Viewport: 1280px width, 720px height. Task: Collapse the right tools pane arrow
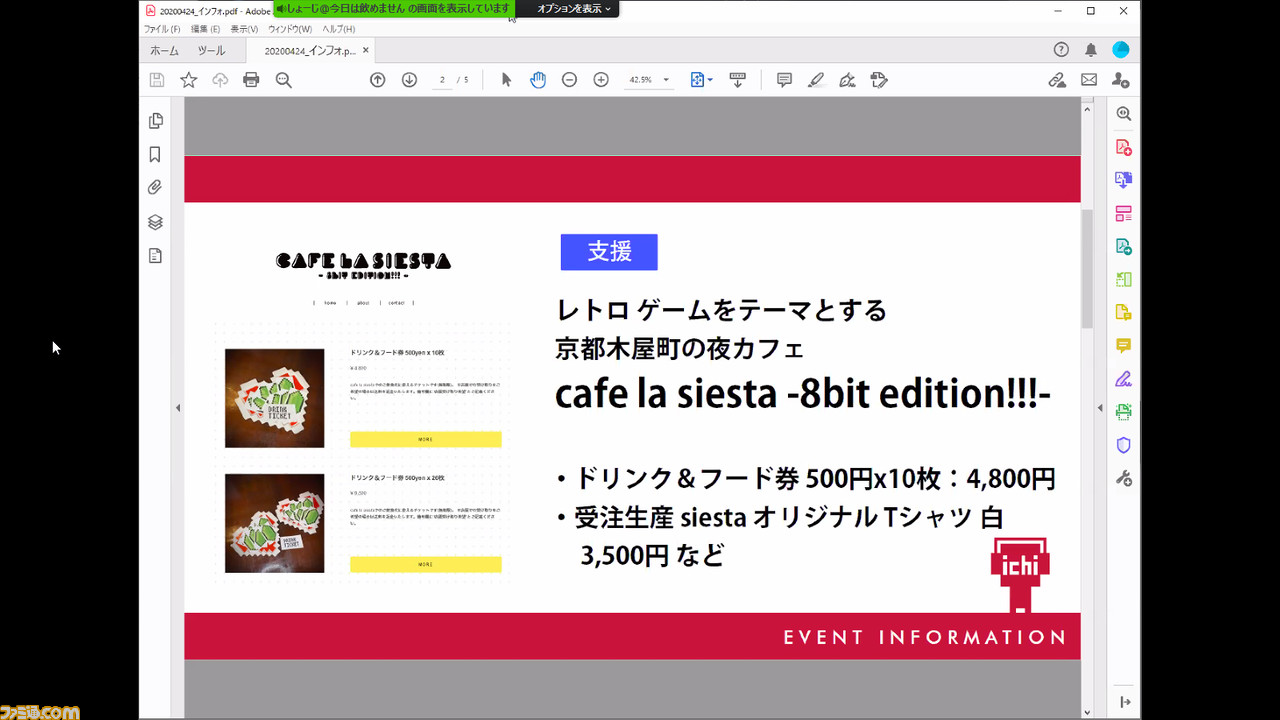pos(1099,408)
